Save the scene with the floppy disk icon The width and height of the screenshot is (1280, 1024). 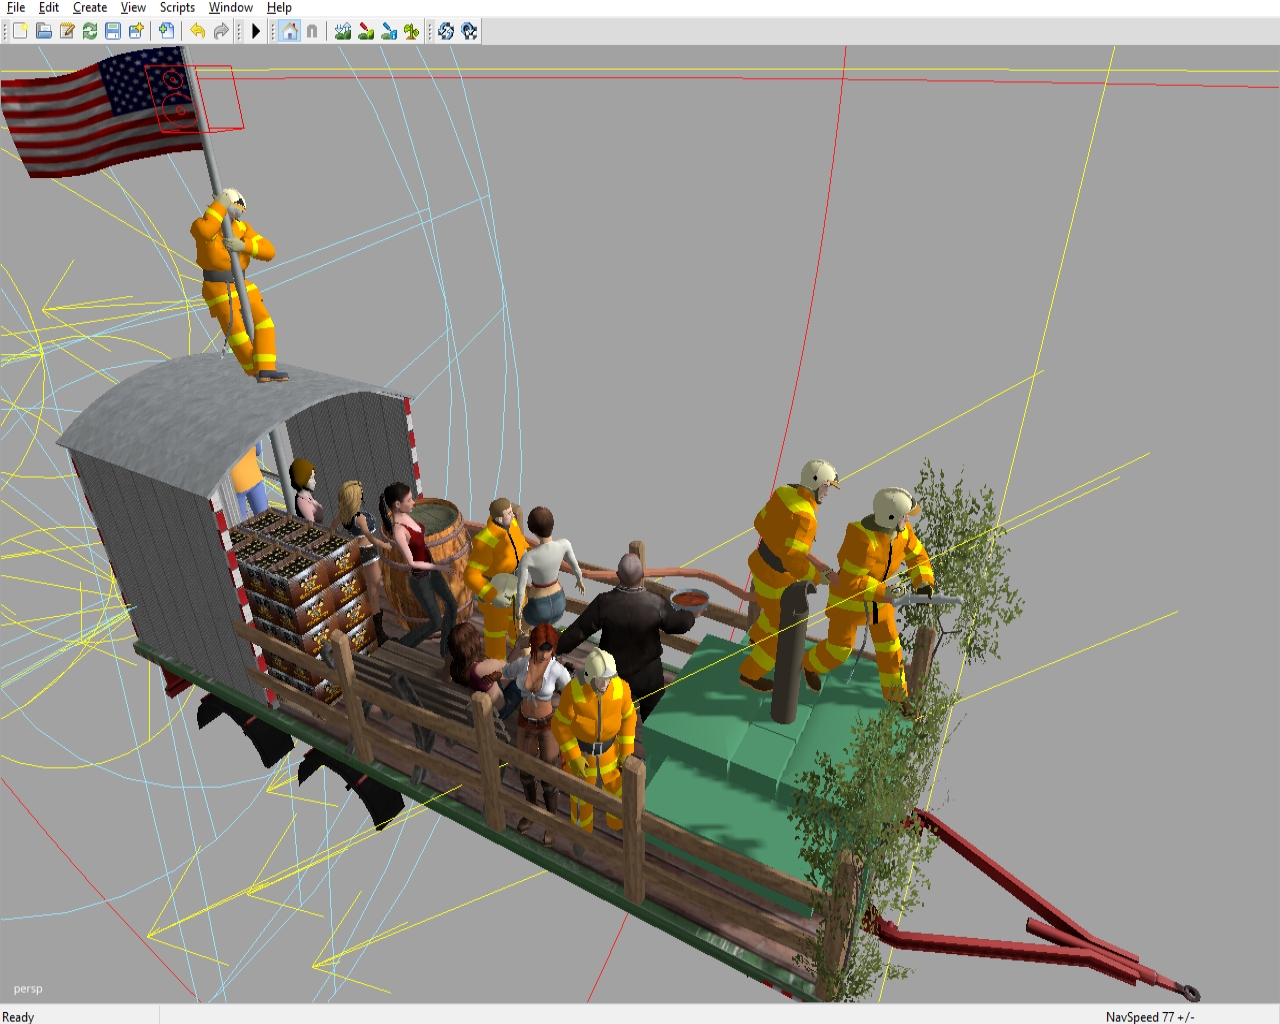click(x=113, y=31)
